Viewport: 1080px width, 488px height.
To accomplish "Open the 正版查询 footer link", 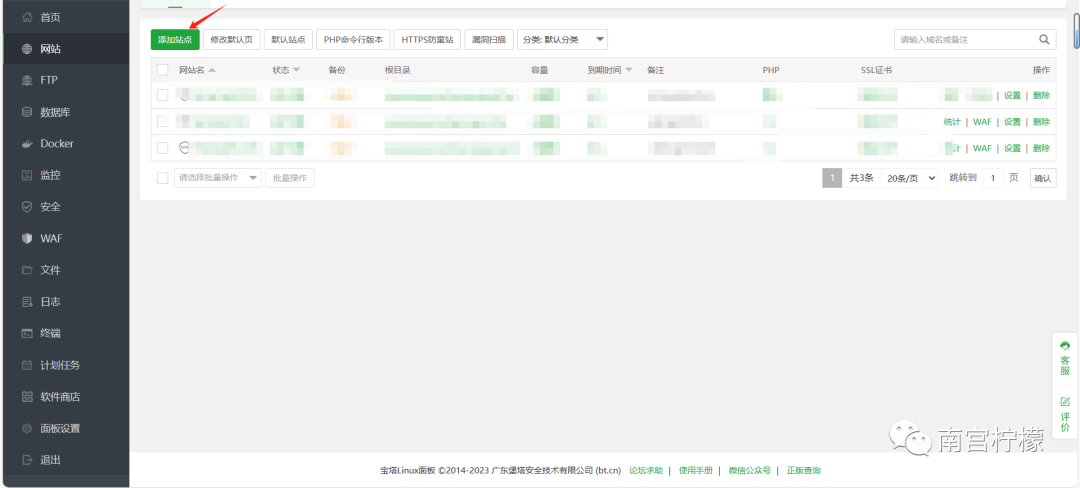I will click(804, 471).
